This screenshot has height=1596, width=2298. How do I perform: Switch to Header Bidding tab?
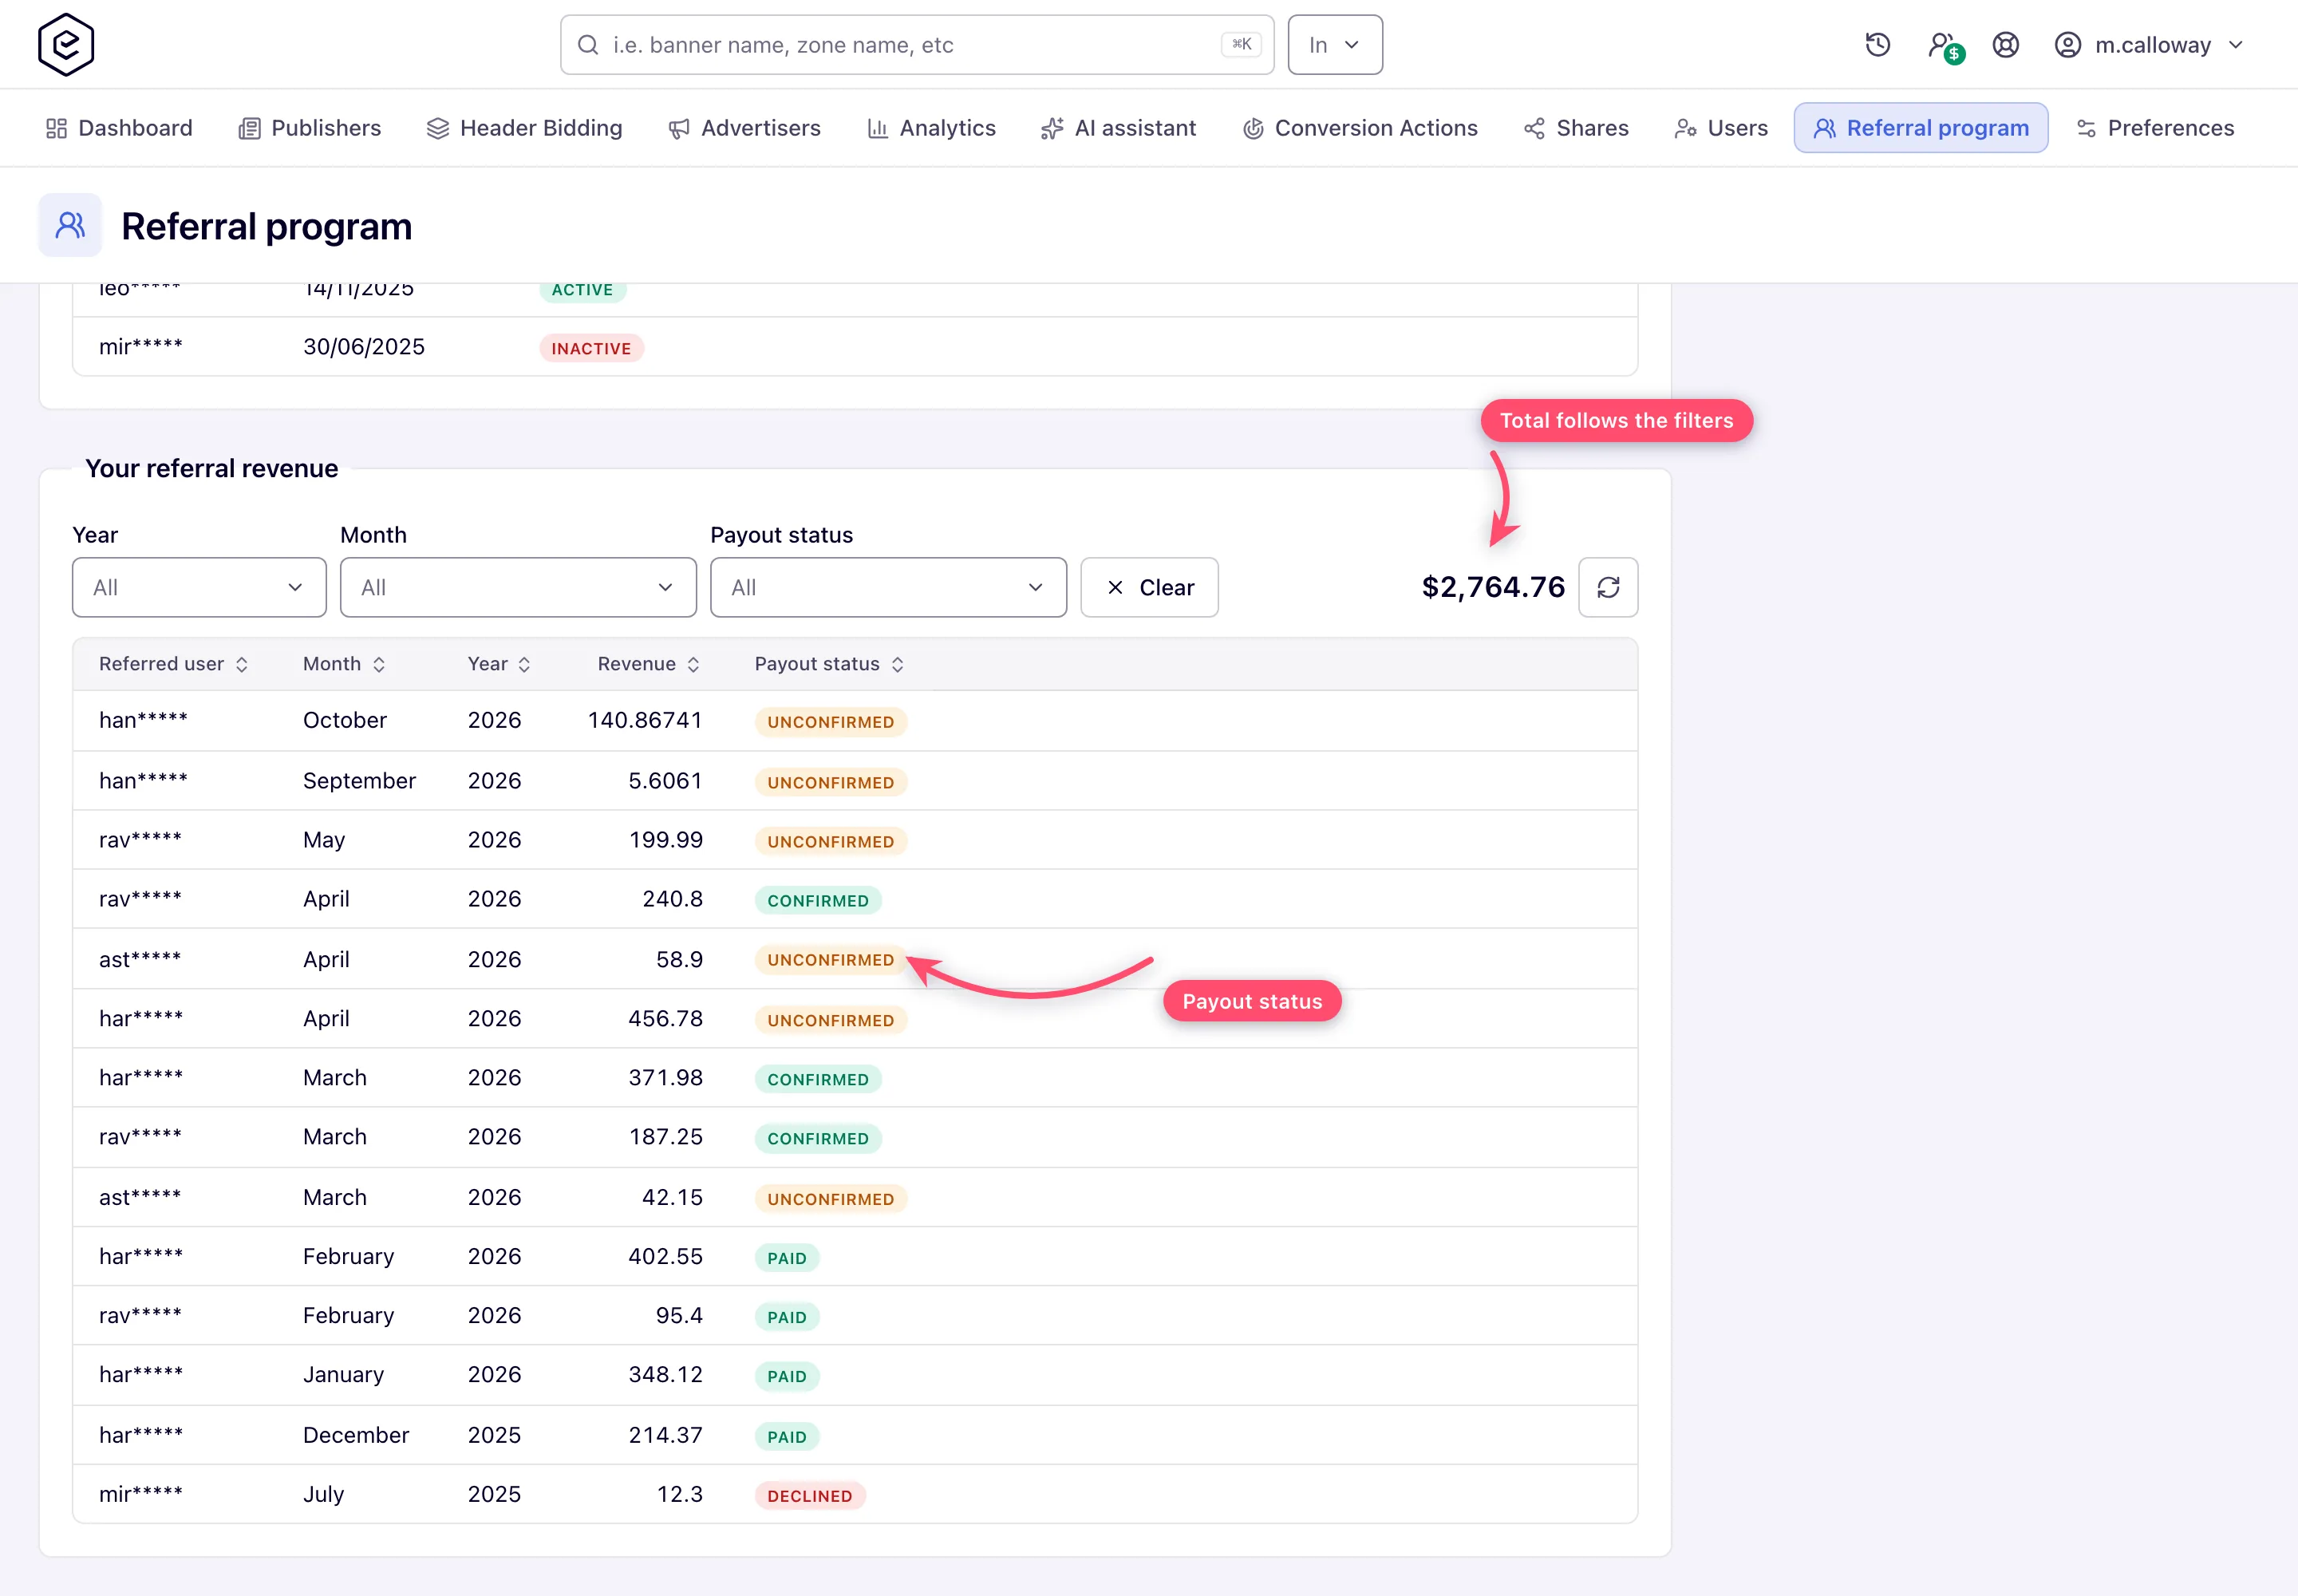coord(525,128)
